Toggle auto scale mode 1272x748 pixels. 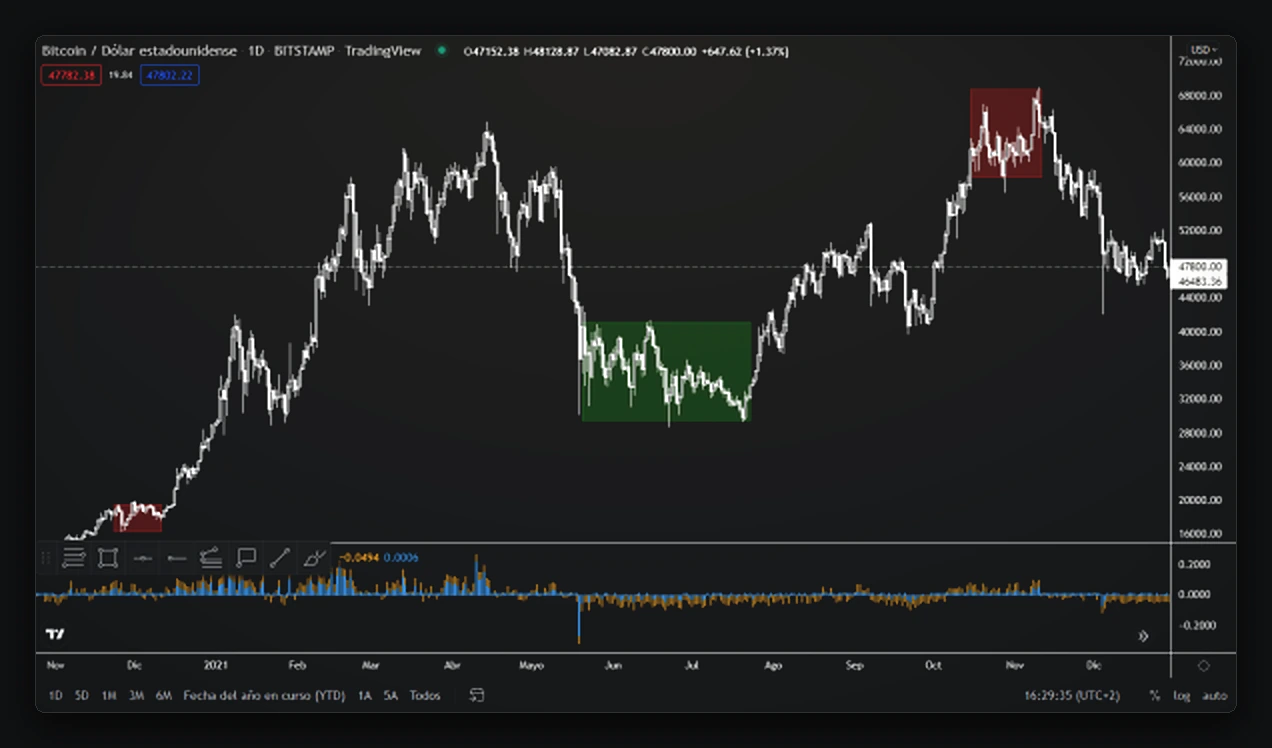tap(1215, 695)
